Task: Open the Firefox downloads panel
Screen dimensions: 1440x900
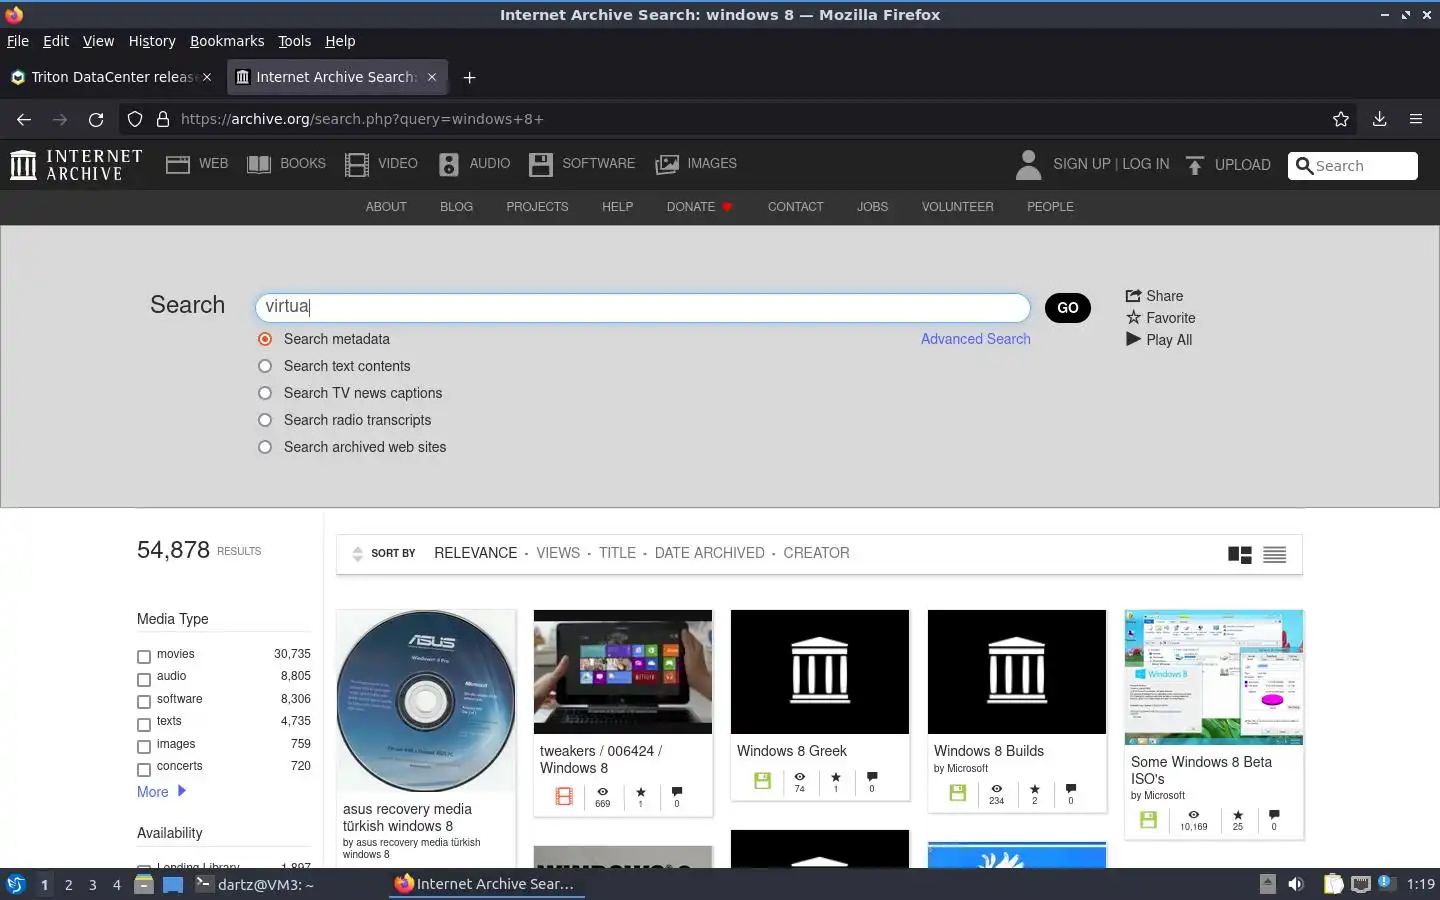Action: (1379, 119)
